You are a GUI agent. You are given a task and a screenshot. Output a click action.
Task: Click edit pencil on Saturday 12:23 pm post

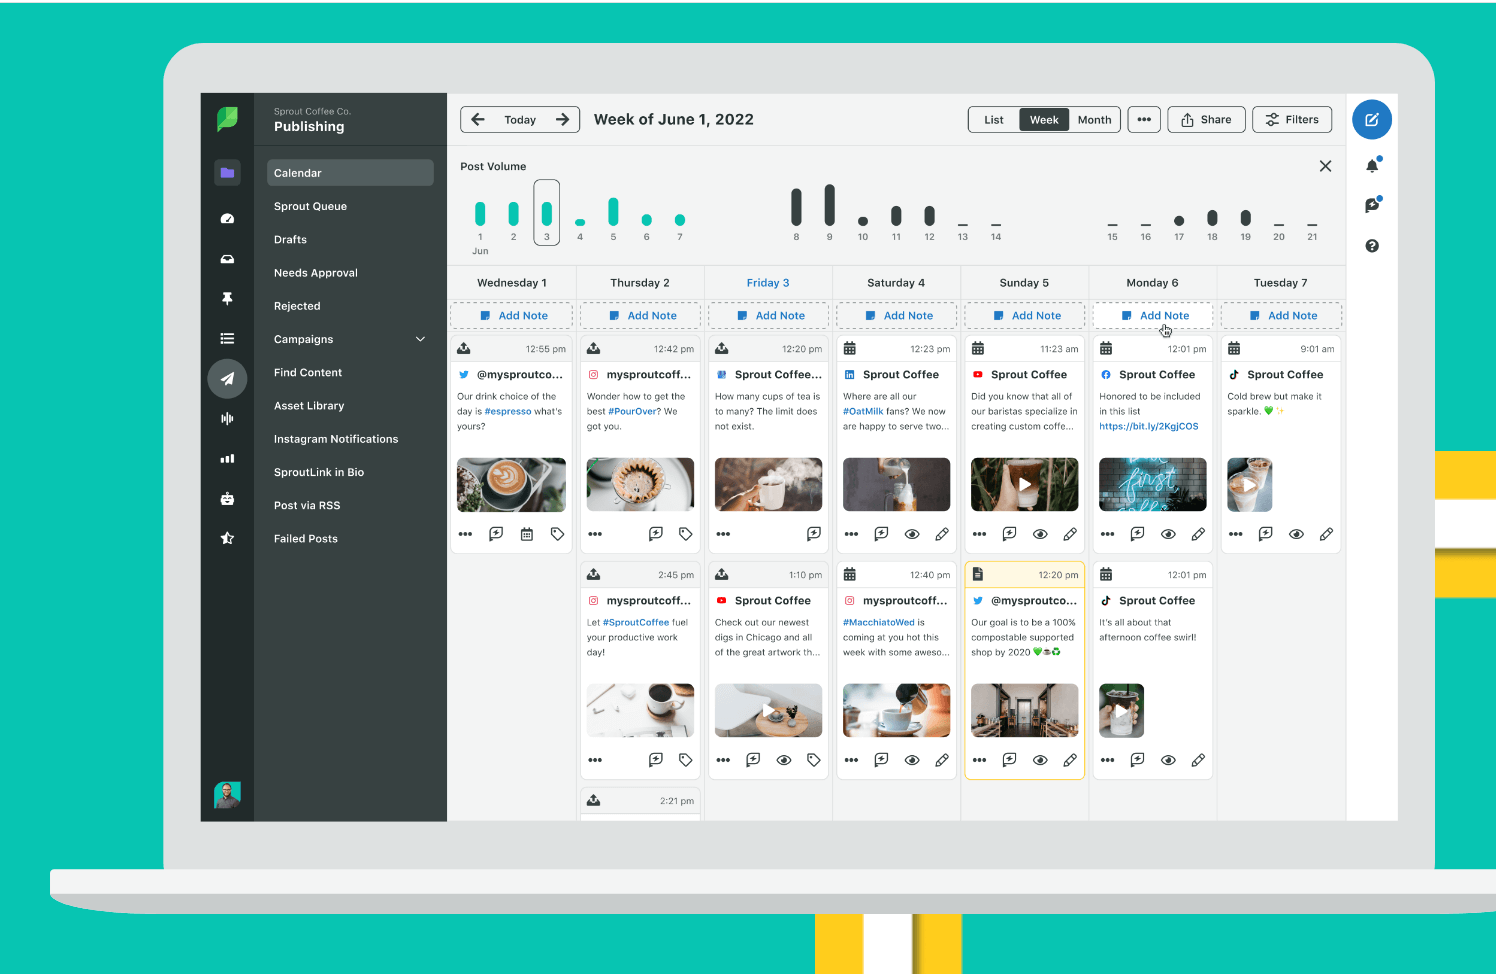[942, 534]
